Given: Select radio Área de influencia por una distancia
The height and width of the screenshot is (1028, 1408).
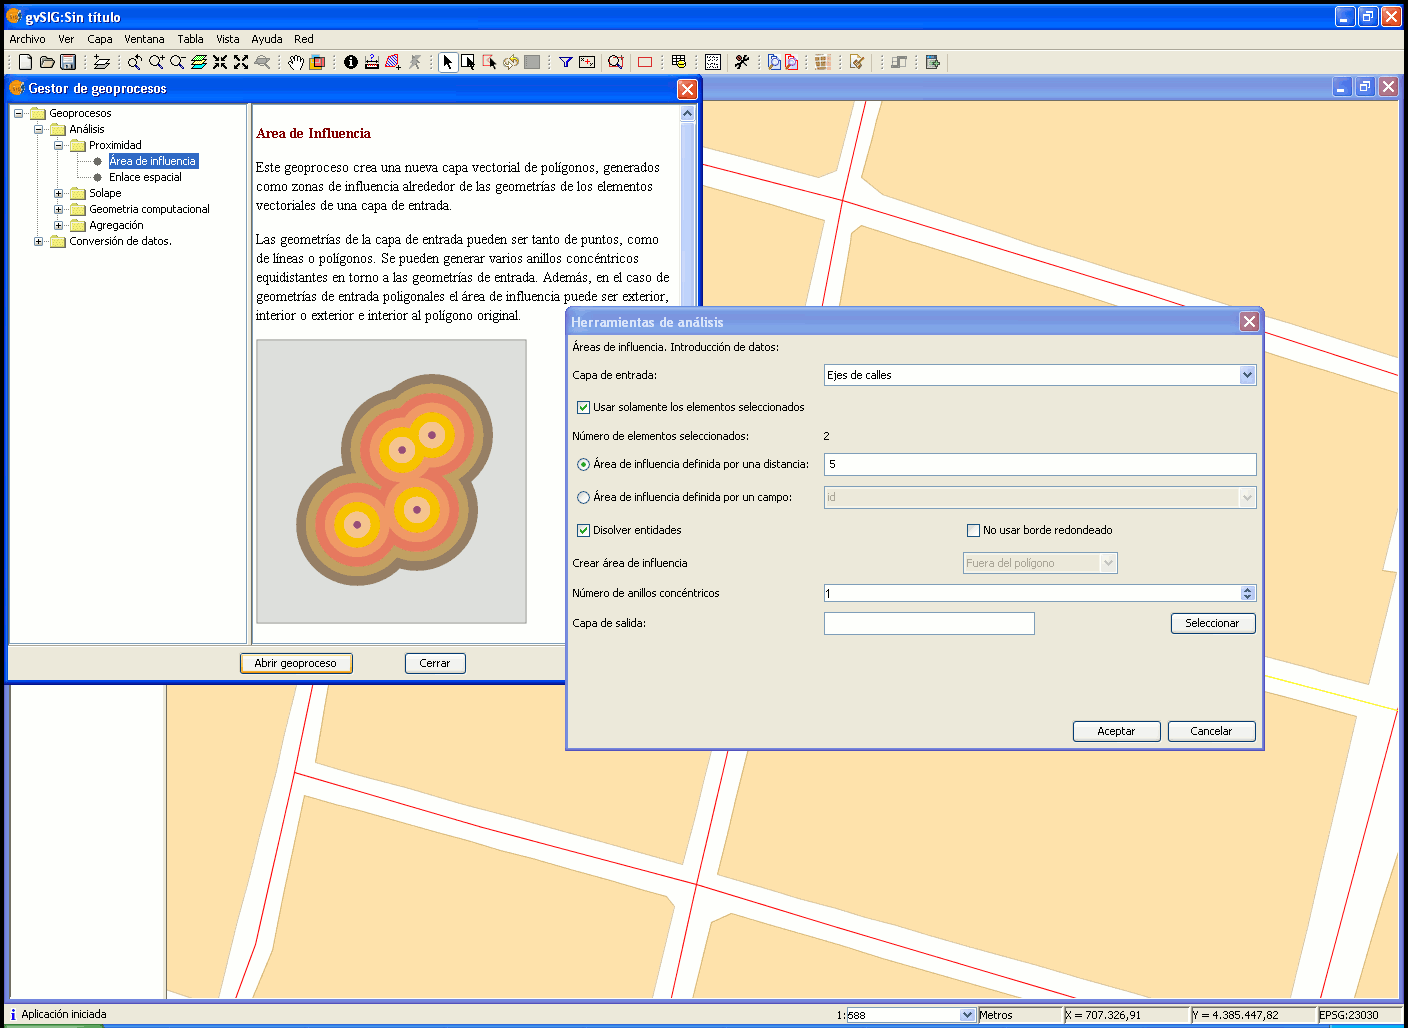Looking at the screenshot, I should pos(583,464).
